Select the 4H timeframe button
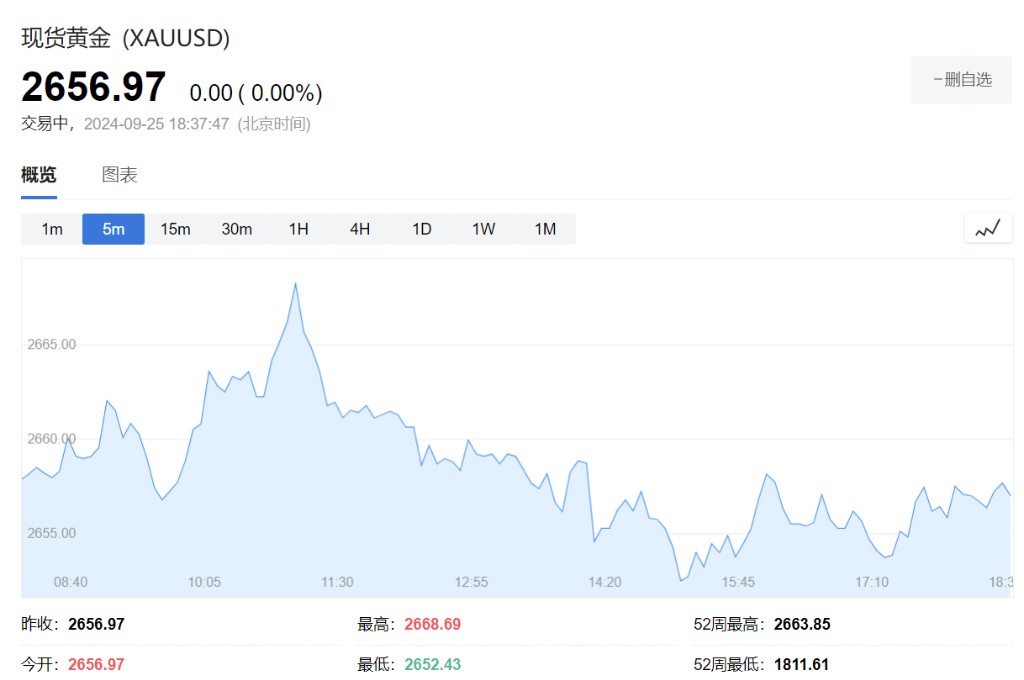The image size is (1024, 680). (360, 229)
